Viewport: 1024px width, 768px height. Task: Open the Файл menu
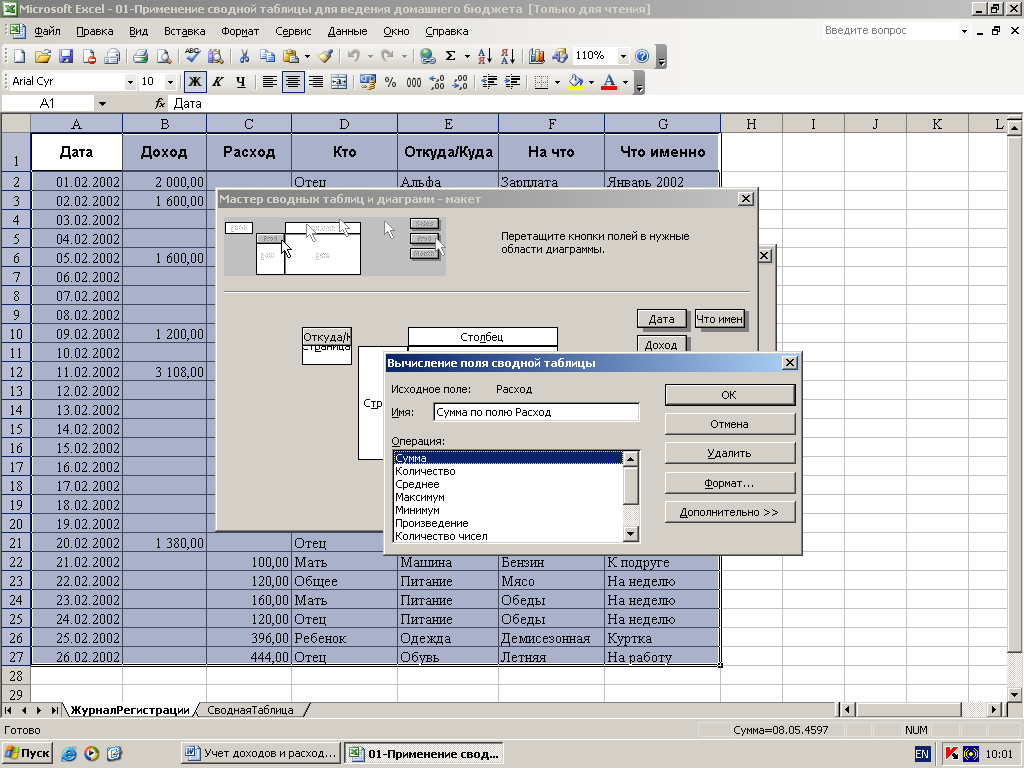point(47,31)
